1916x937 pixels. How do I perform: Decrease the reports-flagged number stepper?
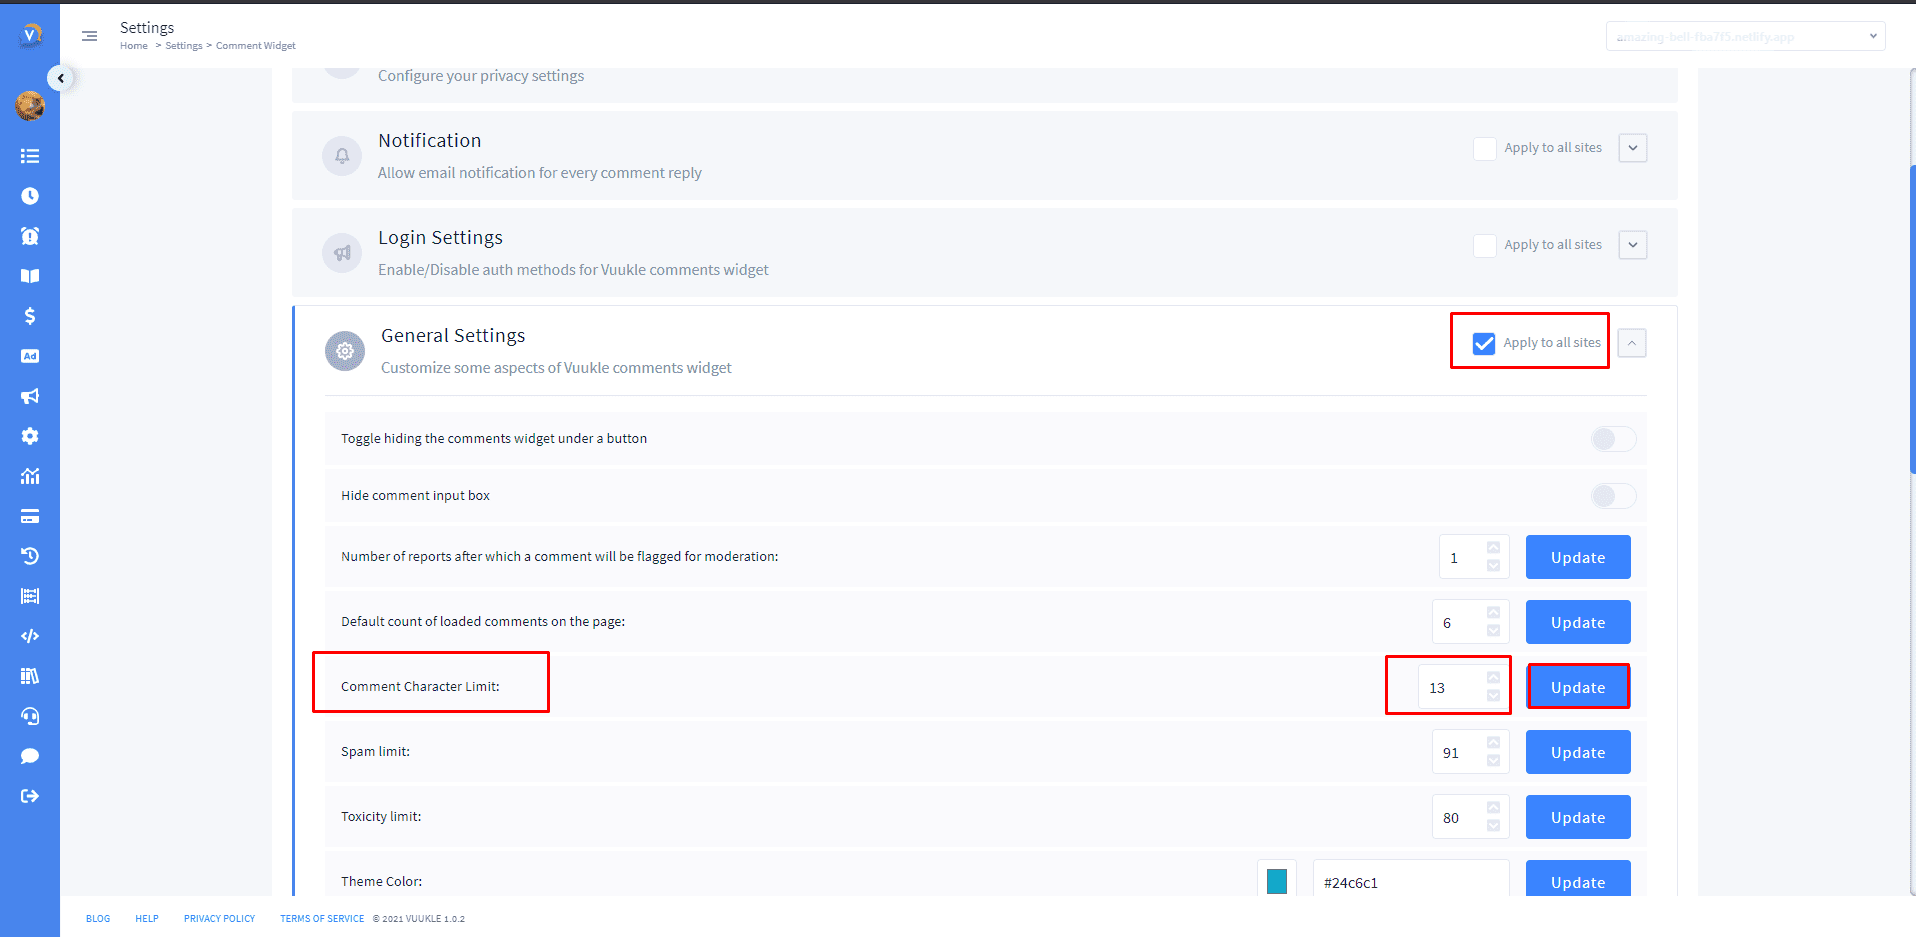(x=1493, y=566)
